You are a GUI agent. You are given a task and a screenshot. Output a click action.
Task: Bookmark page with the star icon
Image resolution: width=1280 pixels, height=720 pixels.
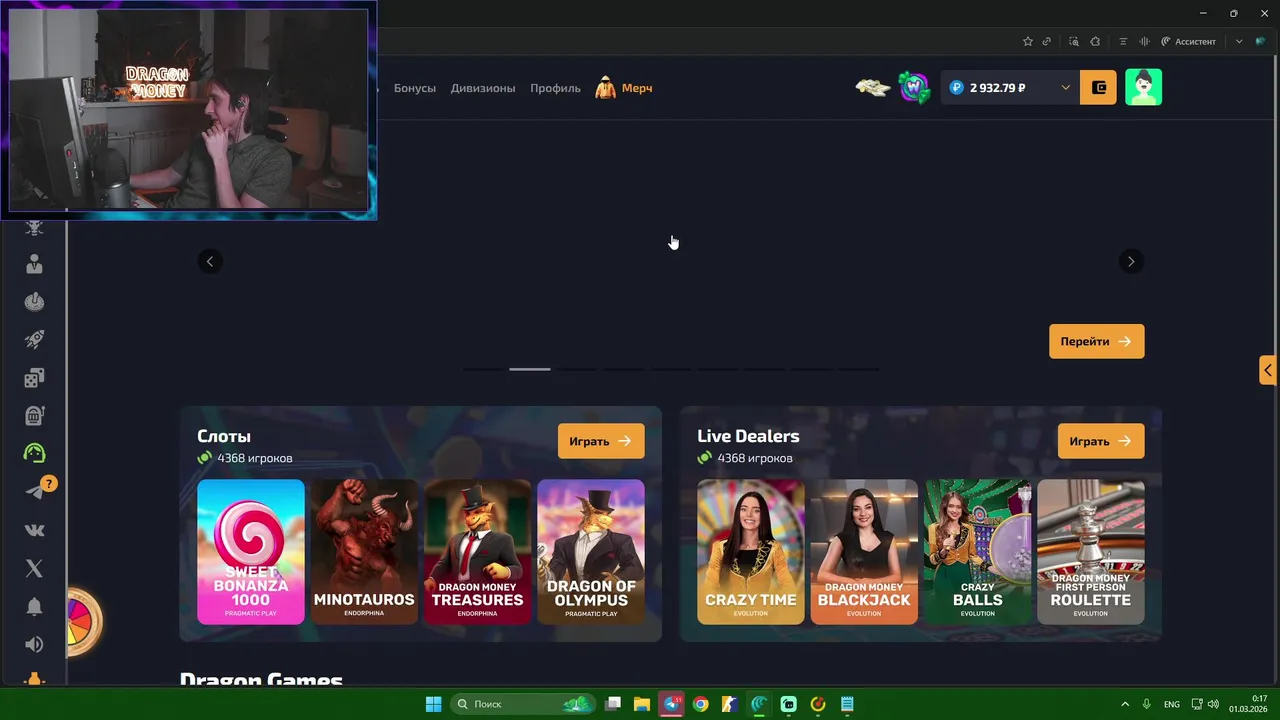[1027, 41]
